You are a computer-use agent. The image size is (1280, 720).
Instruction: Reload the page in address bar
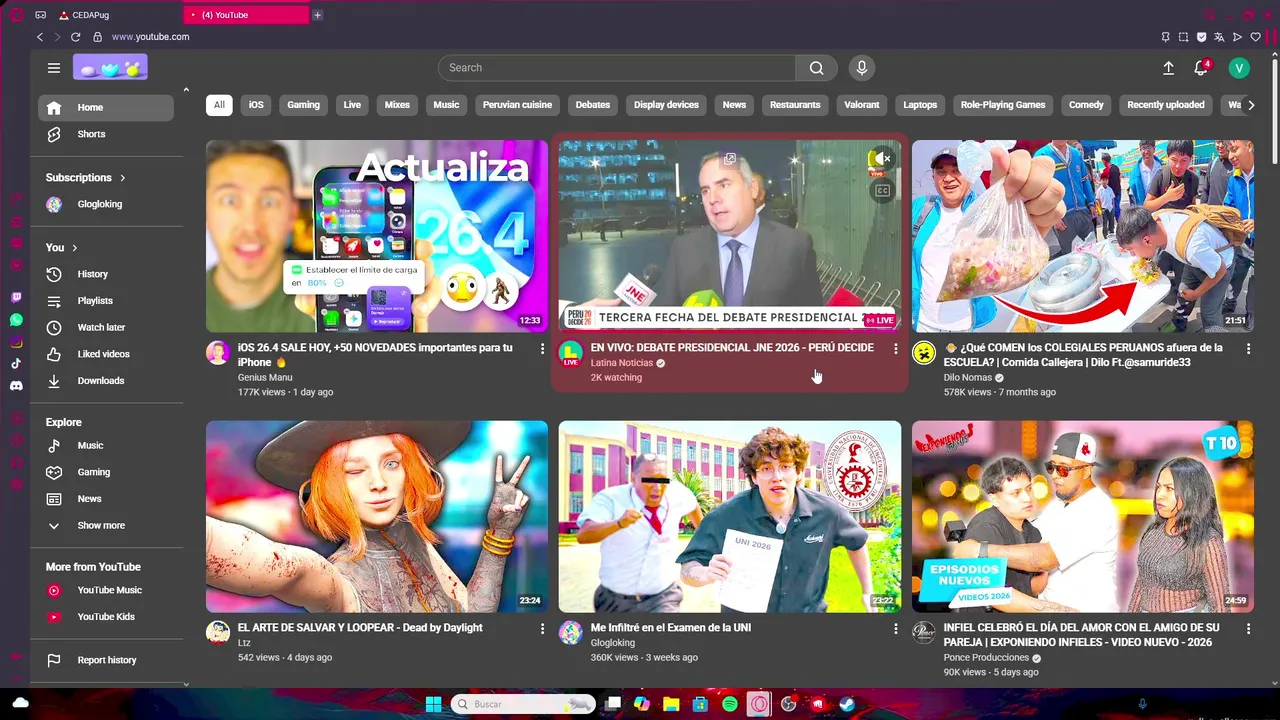point(75,37)
